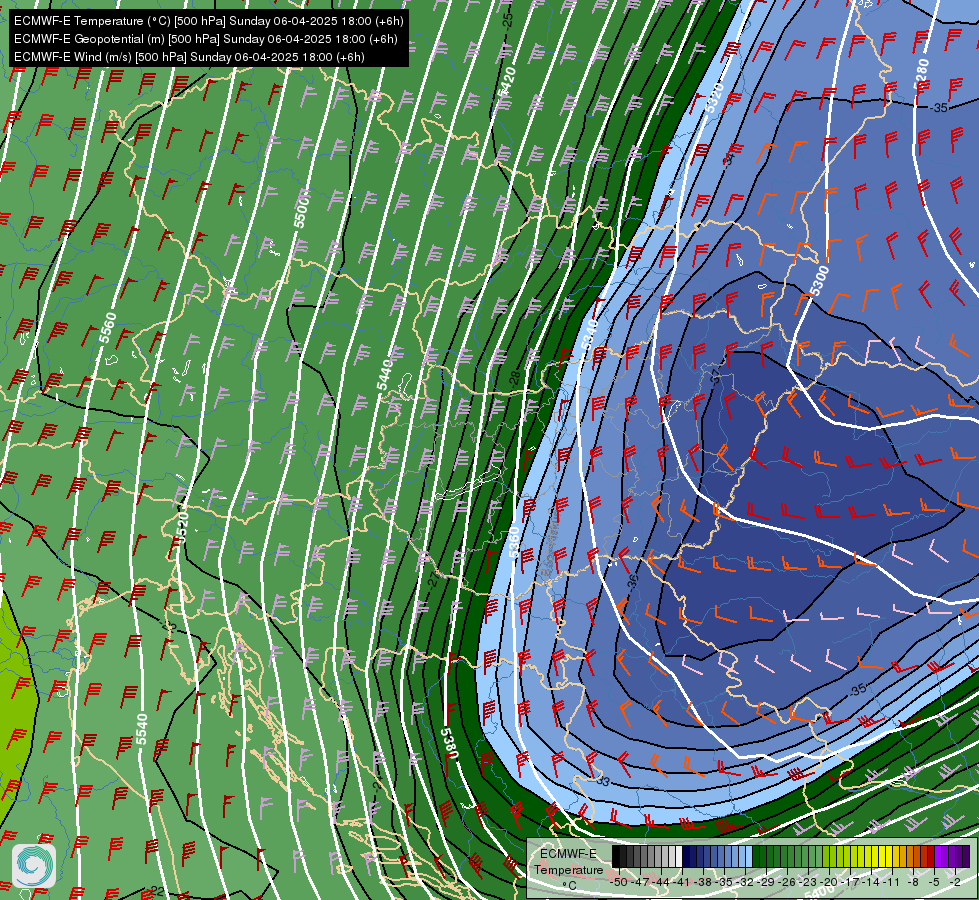This screenshot has height=900, width=979.
Task: Click the 5560 geopotential contour label
Action: click(107, 328)
